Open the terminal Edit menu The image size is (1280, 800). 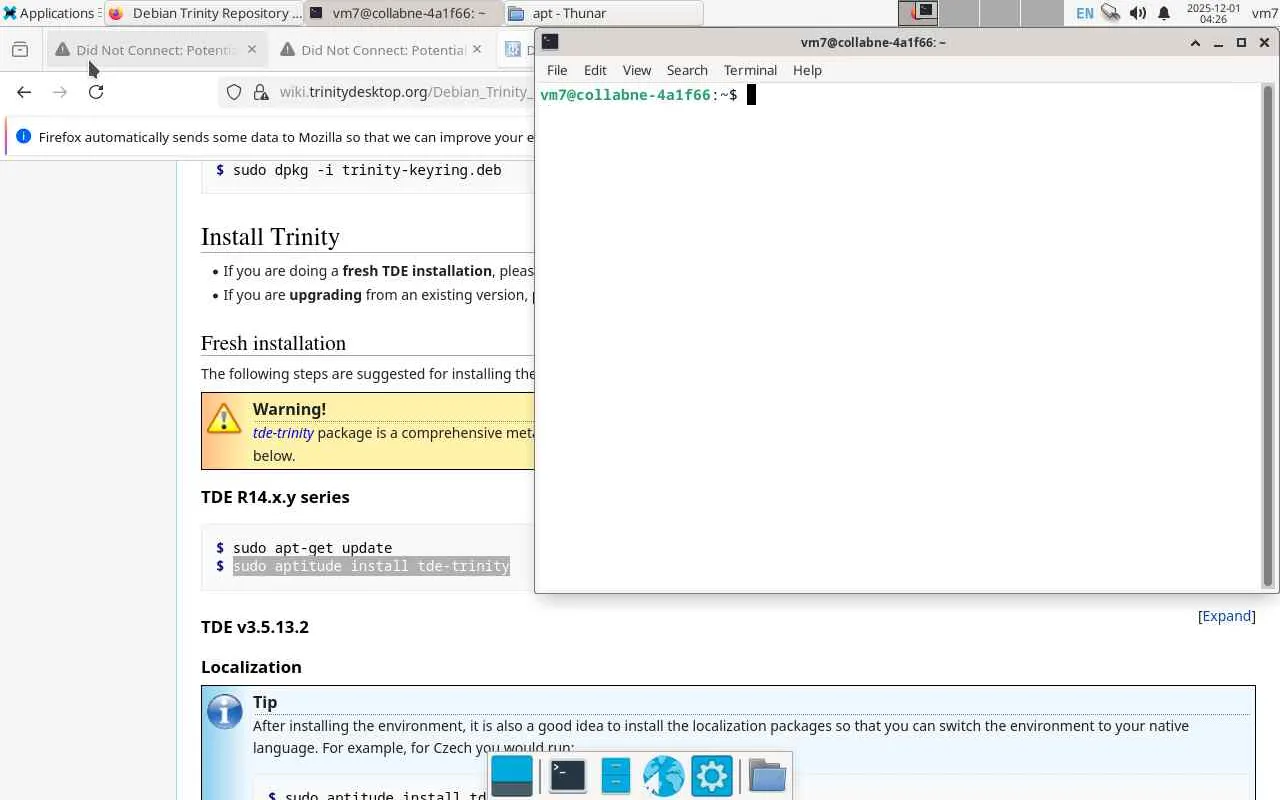click(595, 70)
